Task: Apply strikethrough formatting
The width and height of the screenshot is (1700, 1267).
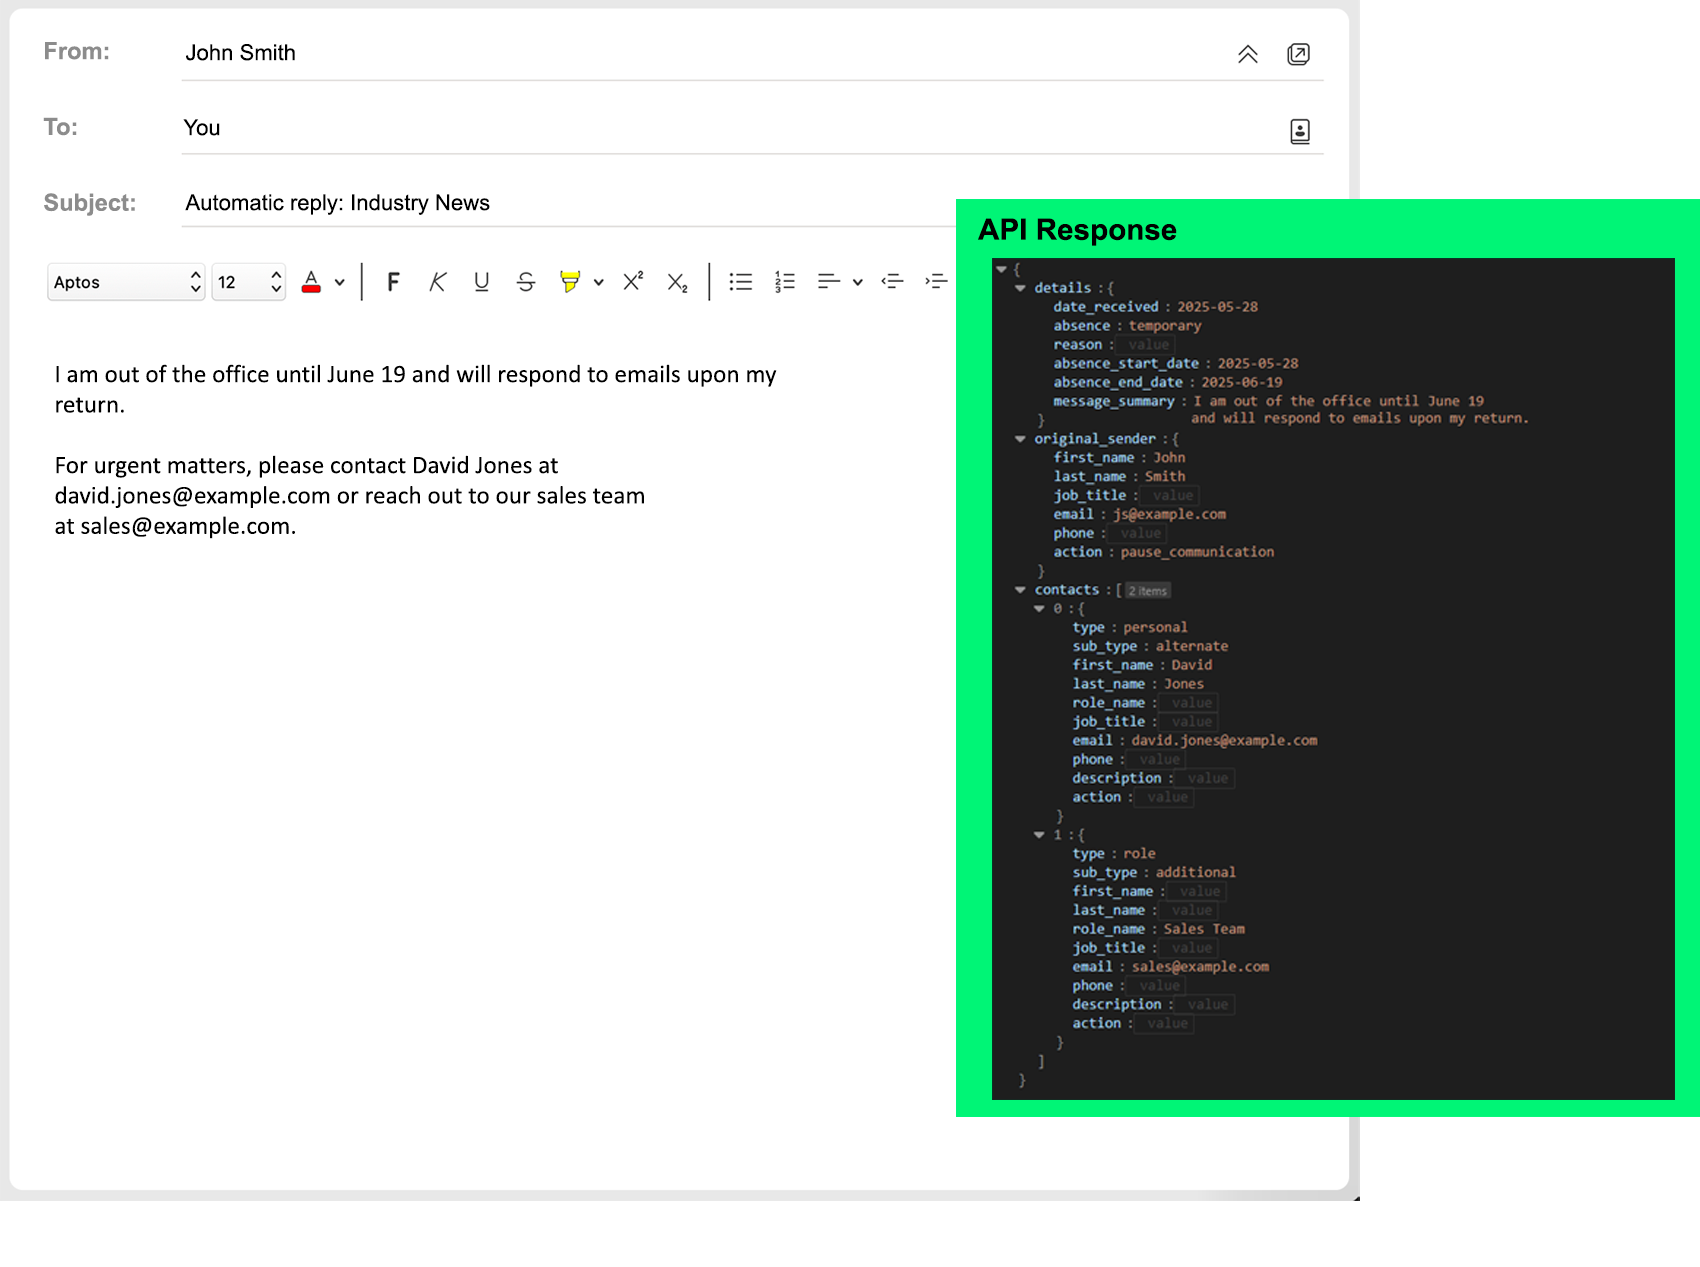Action: tap(526, 282)
